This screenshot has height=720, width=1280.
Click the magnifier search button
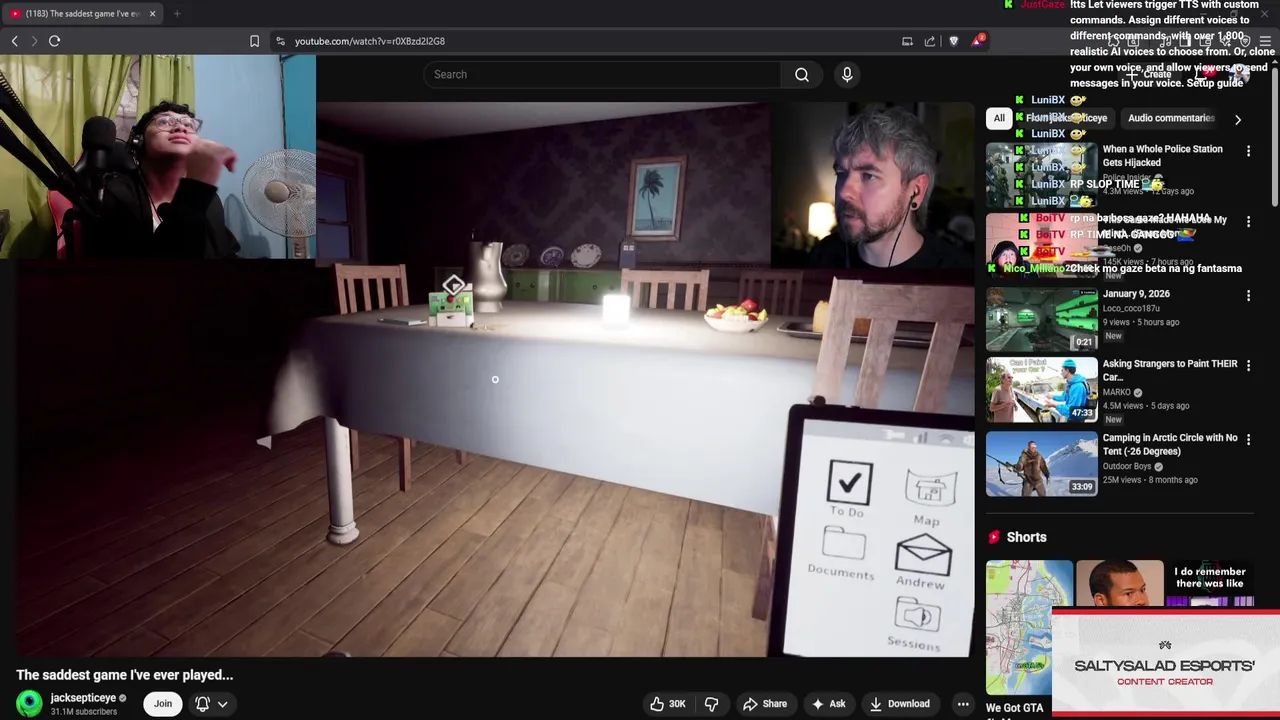pyautogui.click(x=802, y=74)
